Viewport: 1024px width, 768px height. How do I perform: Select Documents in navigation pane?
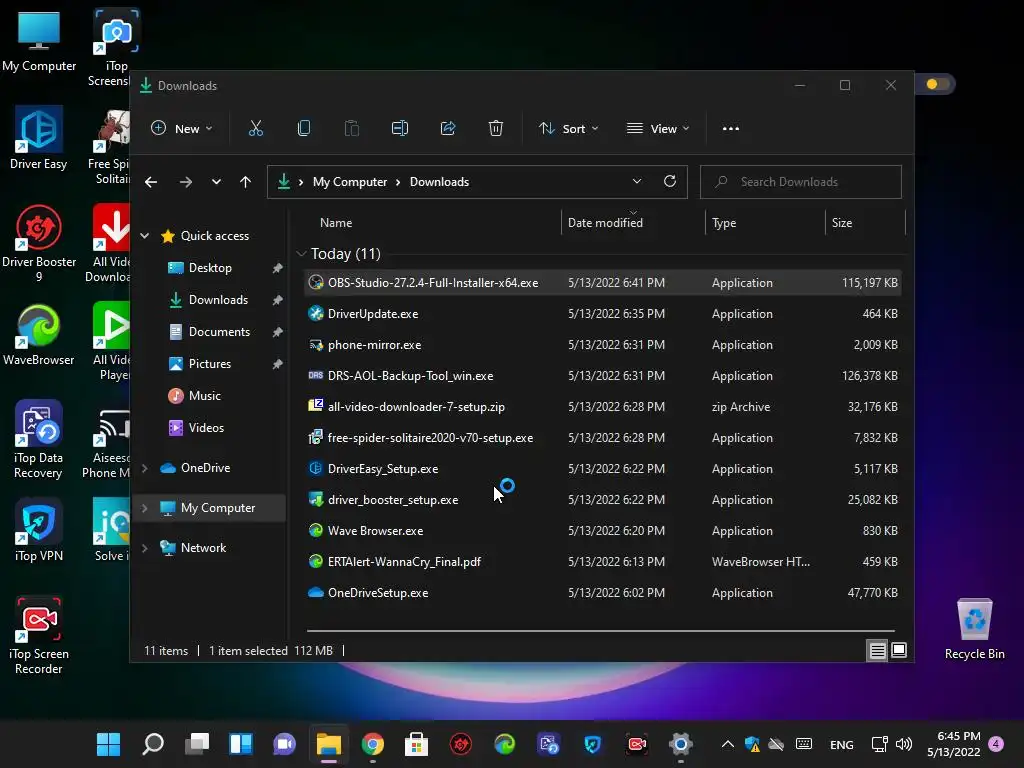point(219,332)
